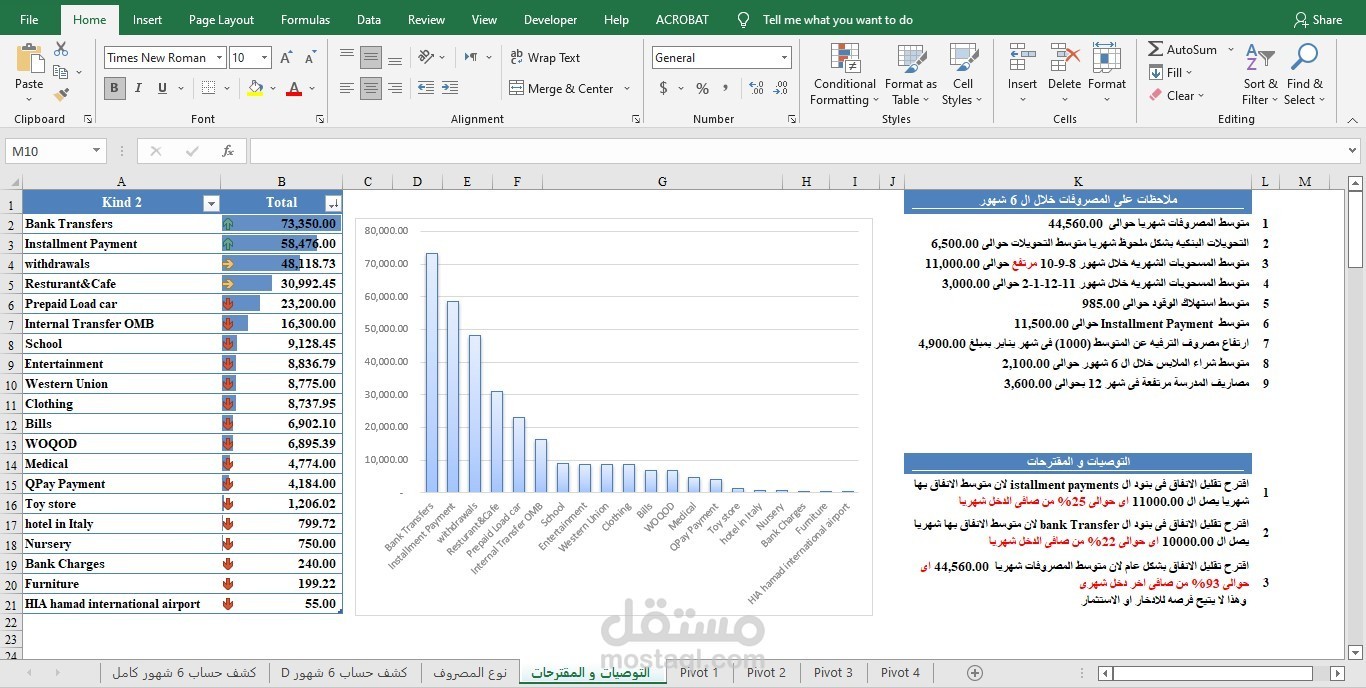This screenshot has height=688, width=1366.
Task: Open the font name dropdown
Action: click(x=220, y=57)
